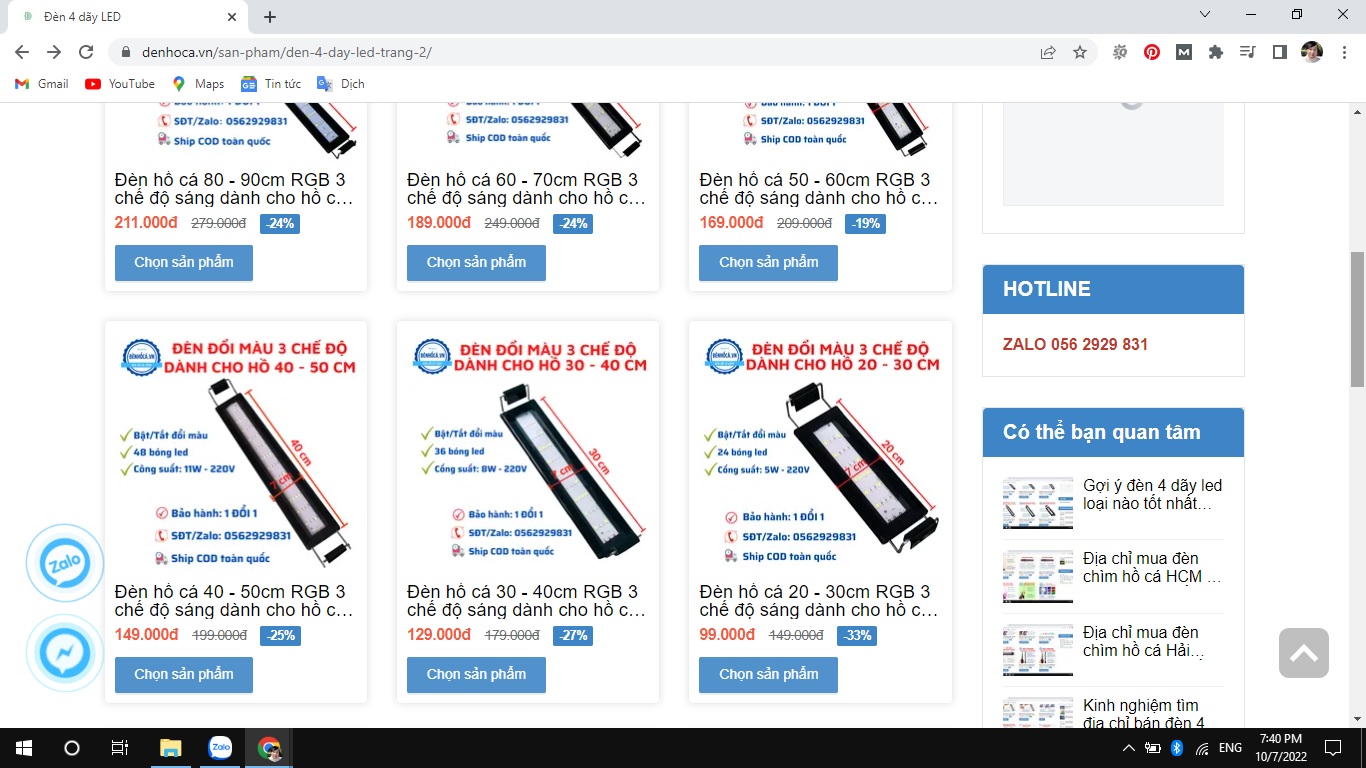This screenshot has height=768, width=1366.
Task: Choose product Đèn hồ cá 20 - 30cm
Action: tap(768, 674)
